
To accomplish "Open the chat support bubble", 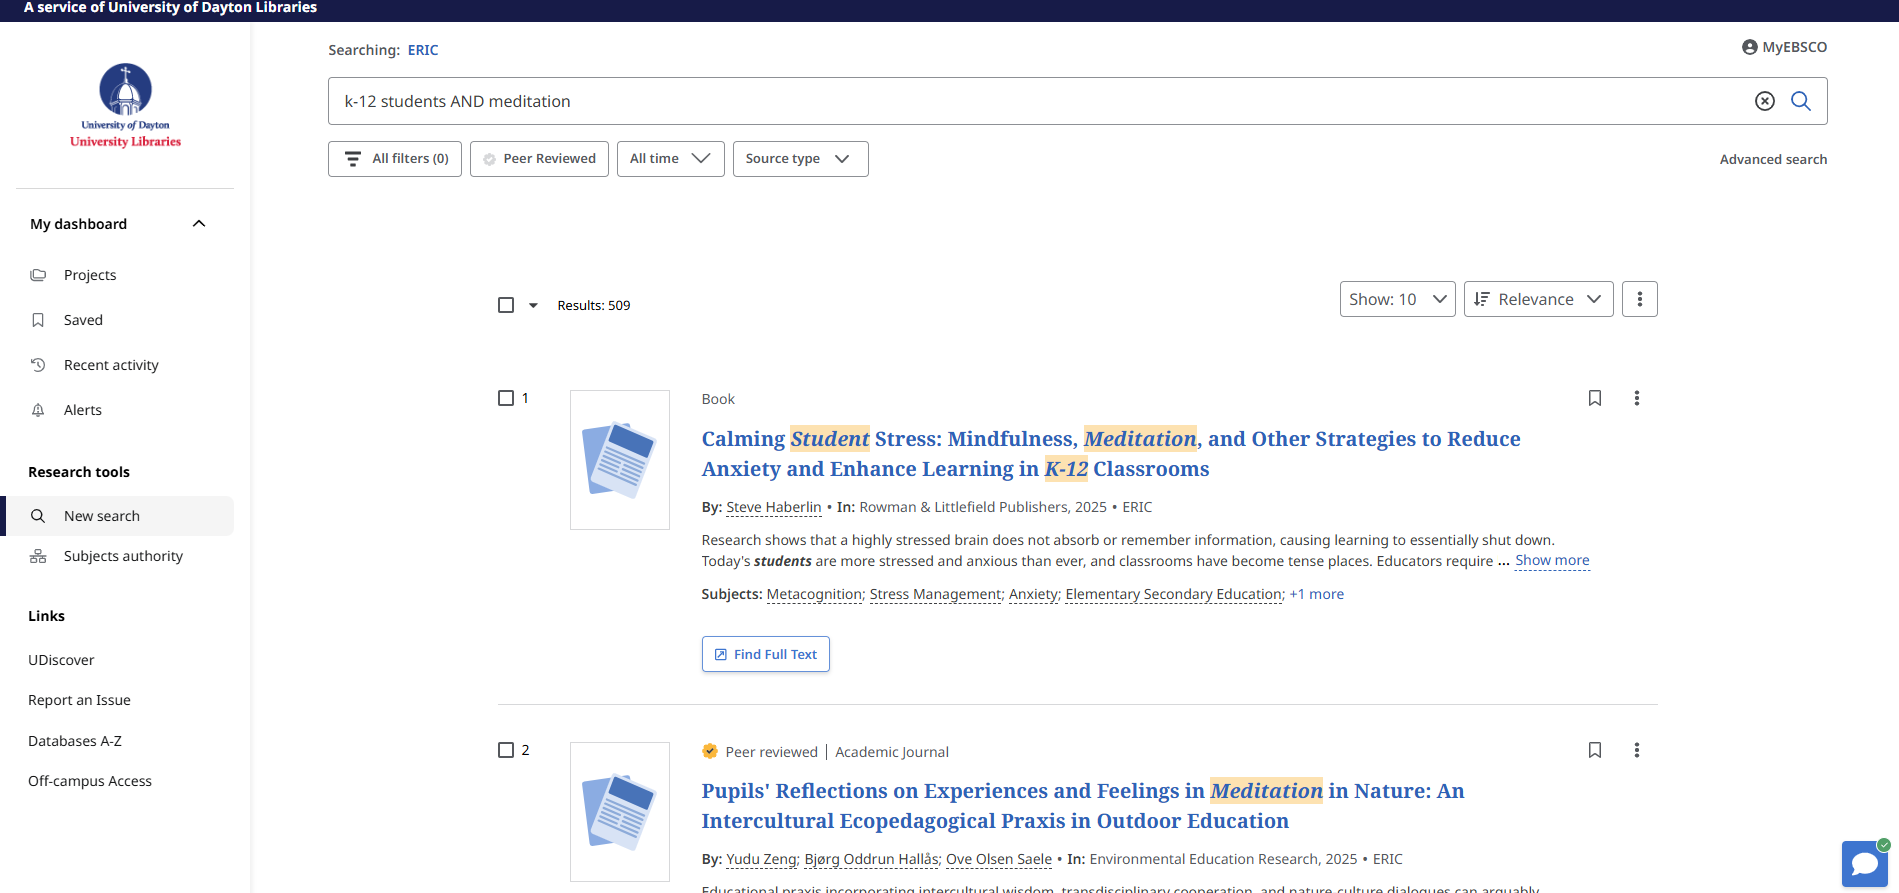I will [x=1865, y=864].
